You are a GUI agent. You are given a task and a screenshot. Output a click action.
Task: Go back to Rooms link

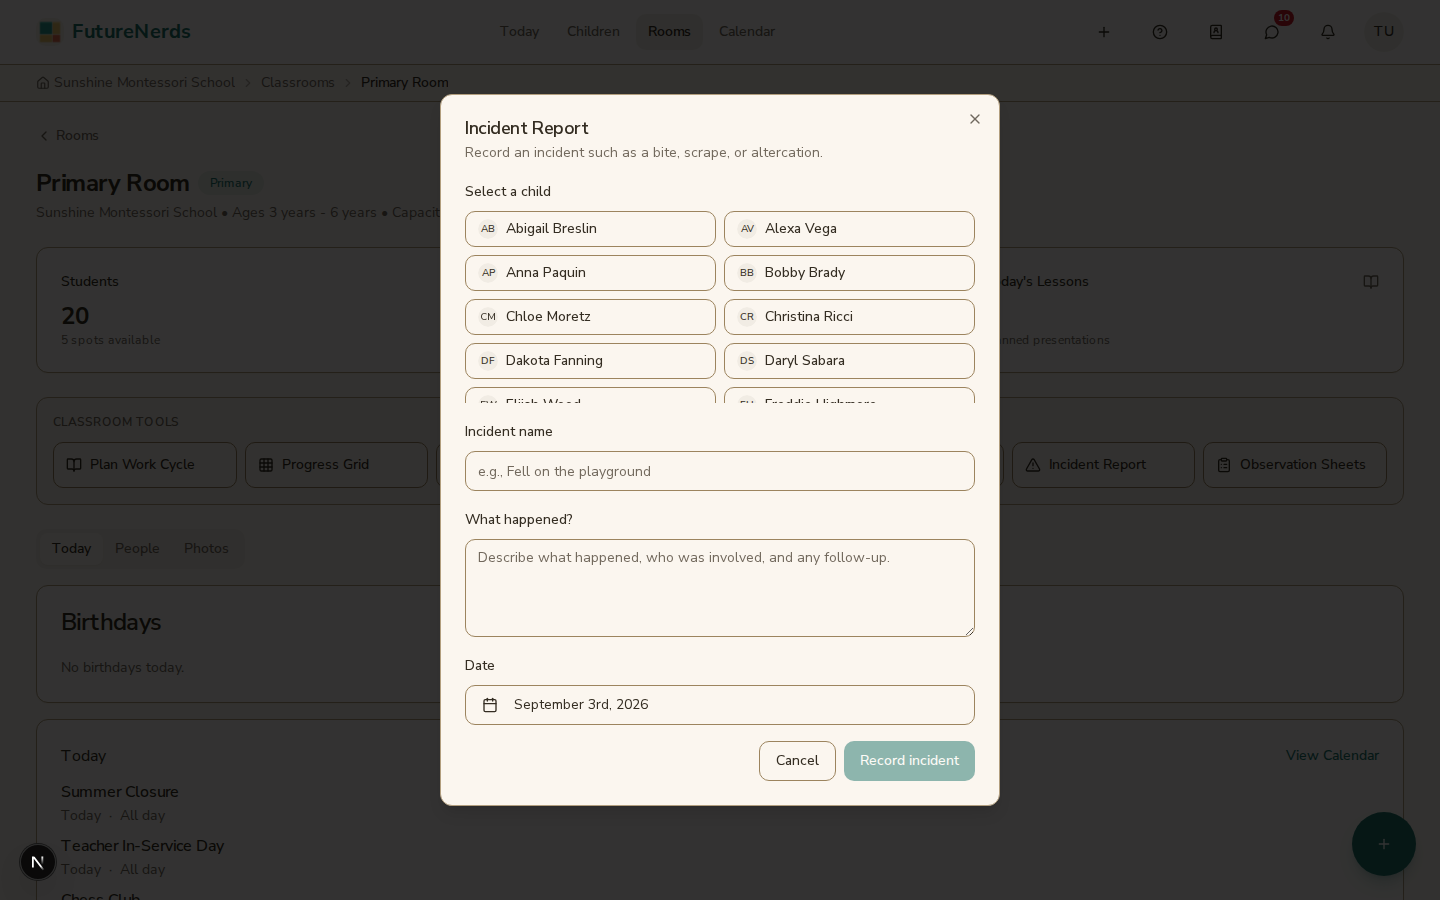(68, 136)
